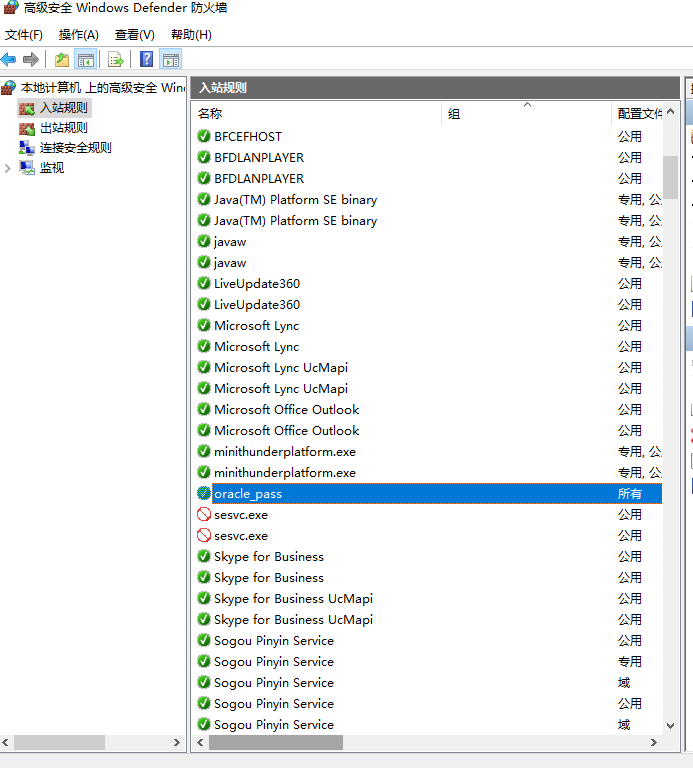Click the 监视 monitor tree icon
The image size is (693, 768).
click(x=26, y=168)
